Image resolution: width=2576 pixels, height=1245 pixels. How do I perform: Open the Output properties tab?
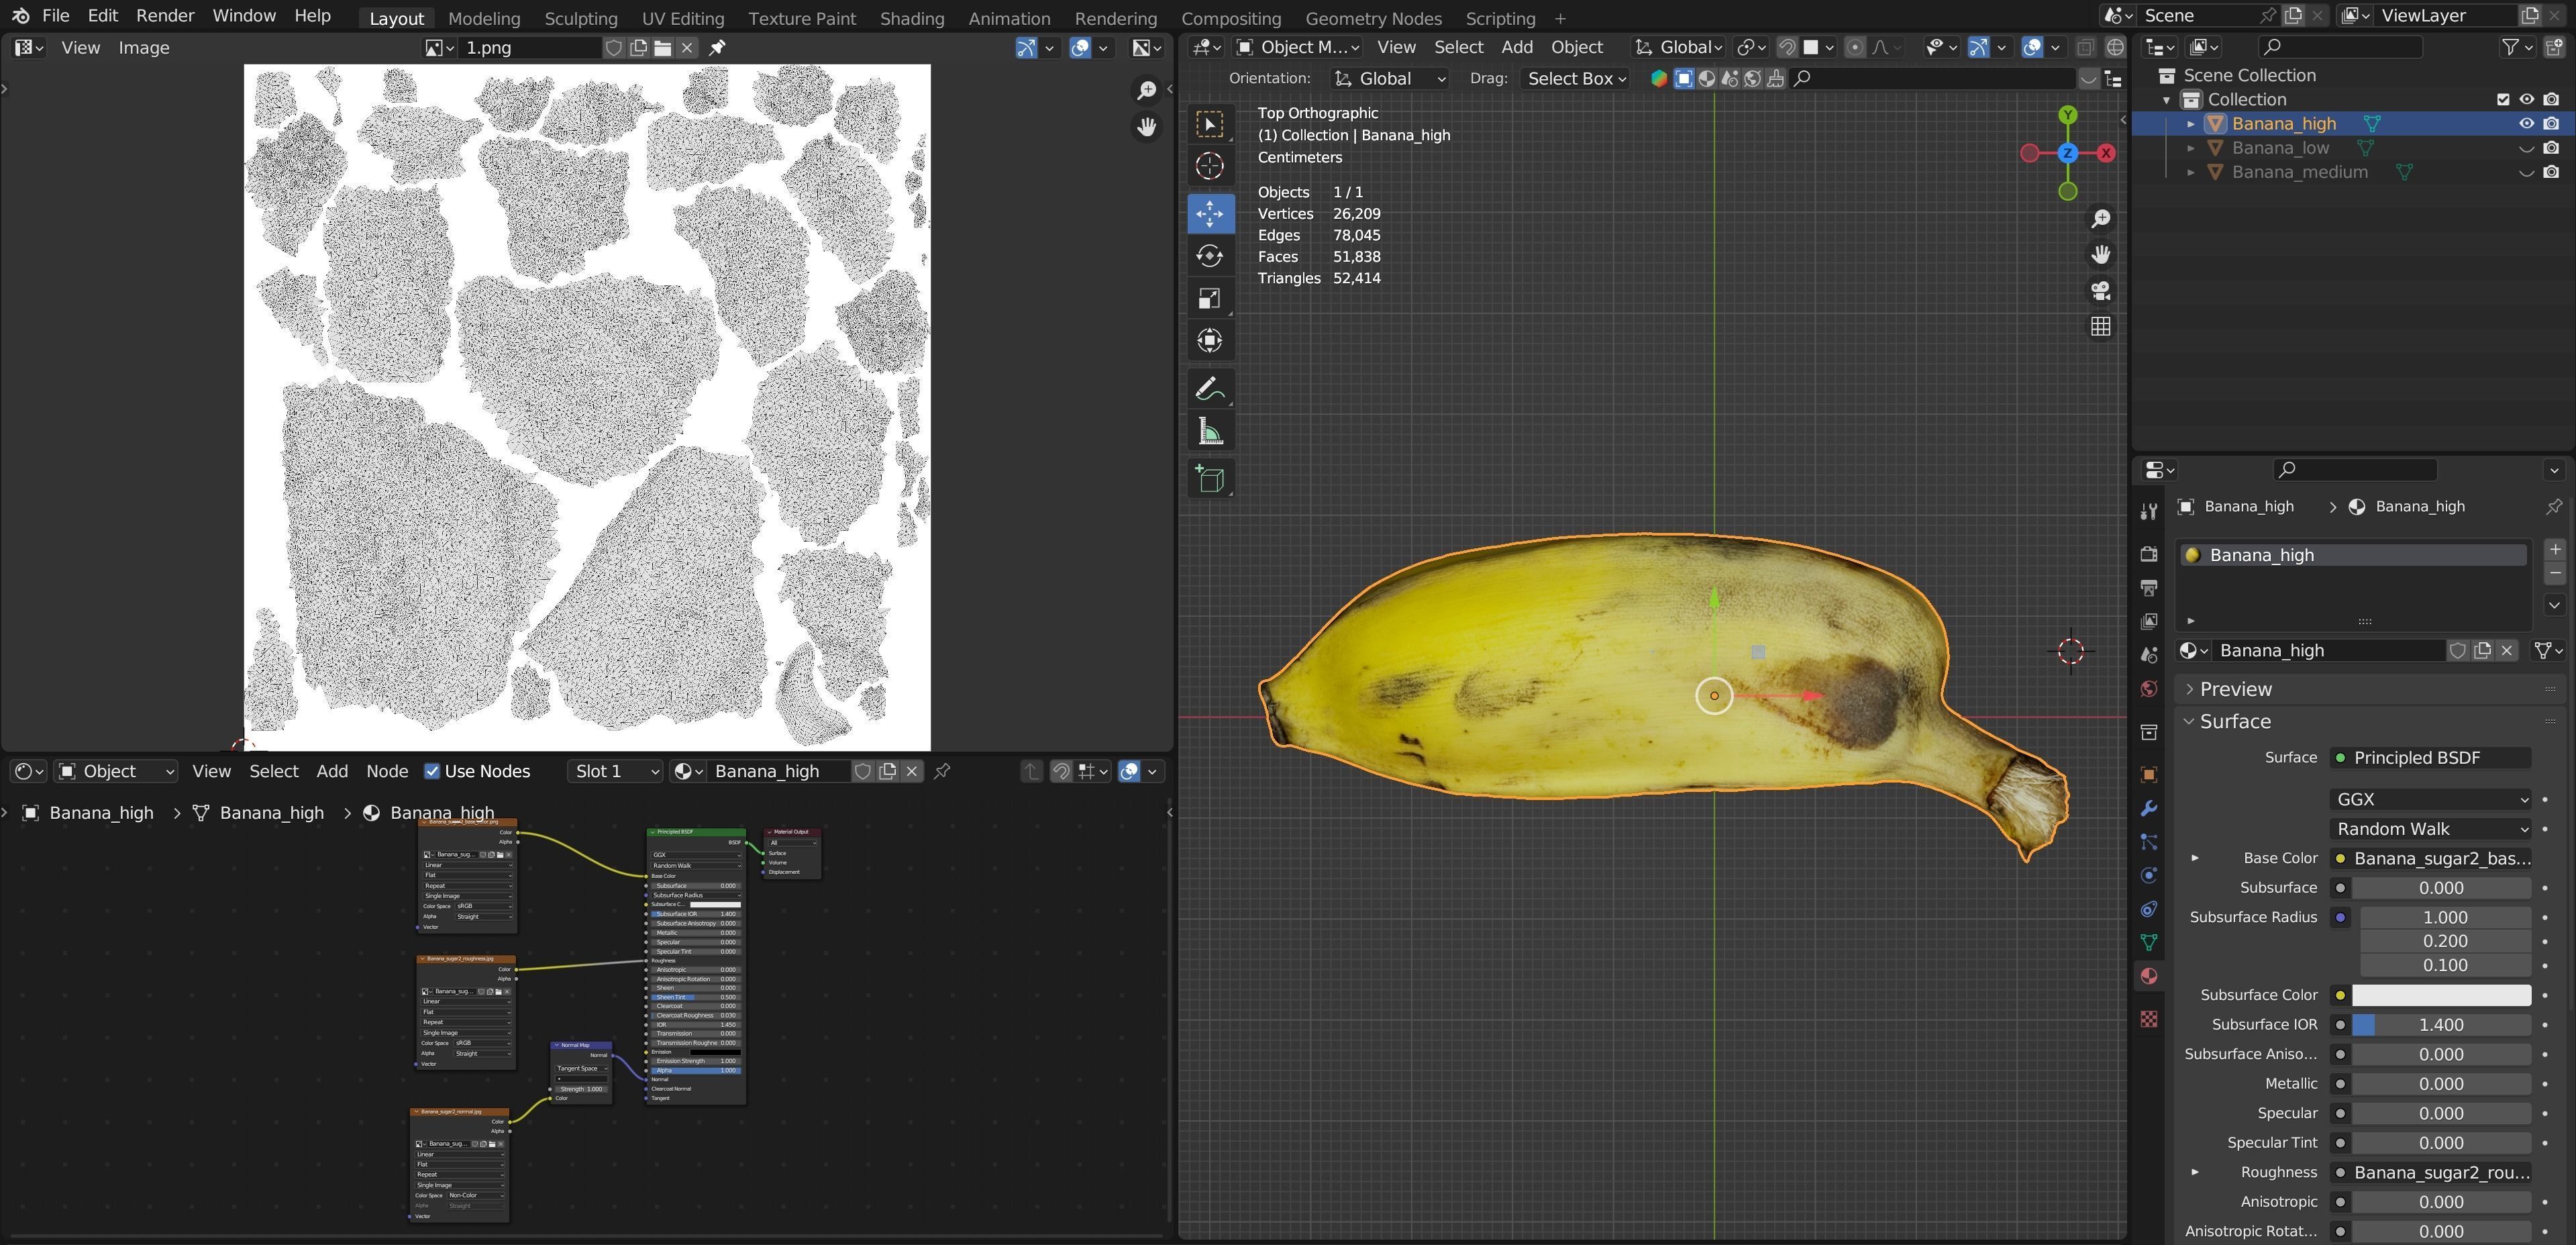pyautogui.click(x=2148, y=588)
